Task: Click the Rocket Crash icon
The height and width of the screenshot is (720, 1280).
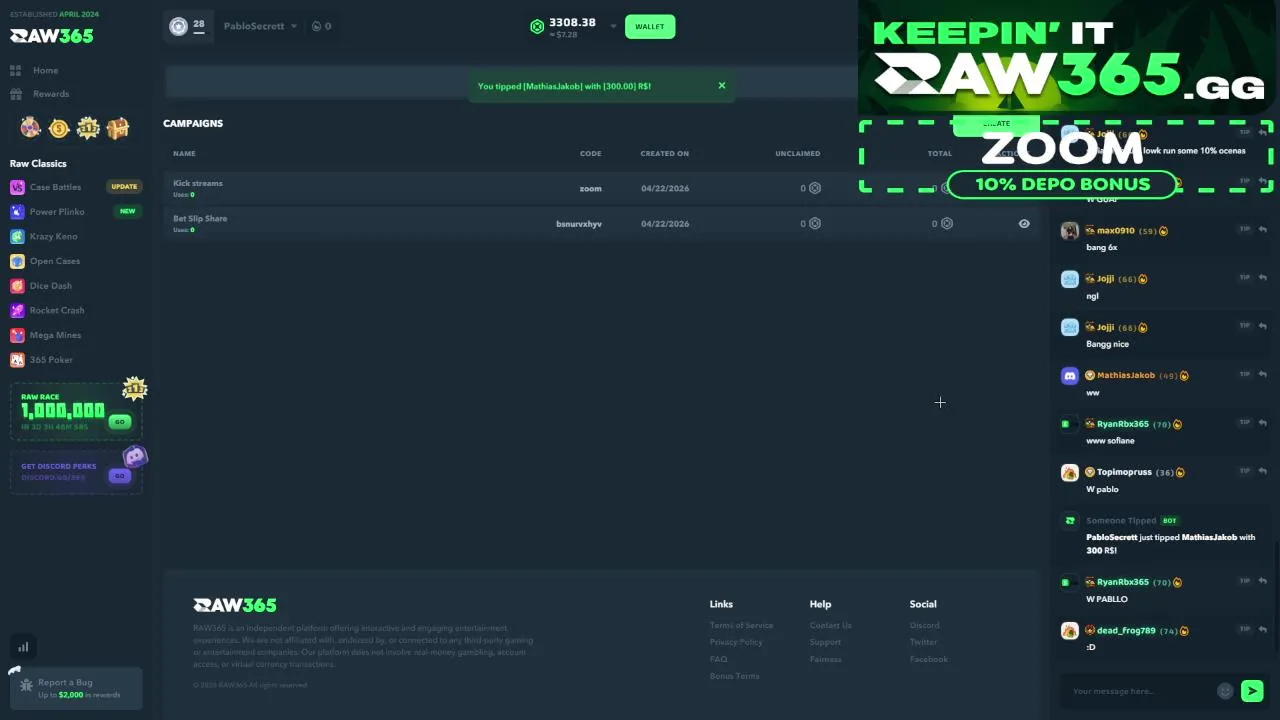Action: pyautogui.click(x=17, y=310)
